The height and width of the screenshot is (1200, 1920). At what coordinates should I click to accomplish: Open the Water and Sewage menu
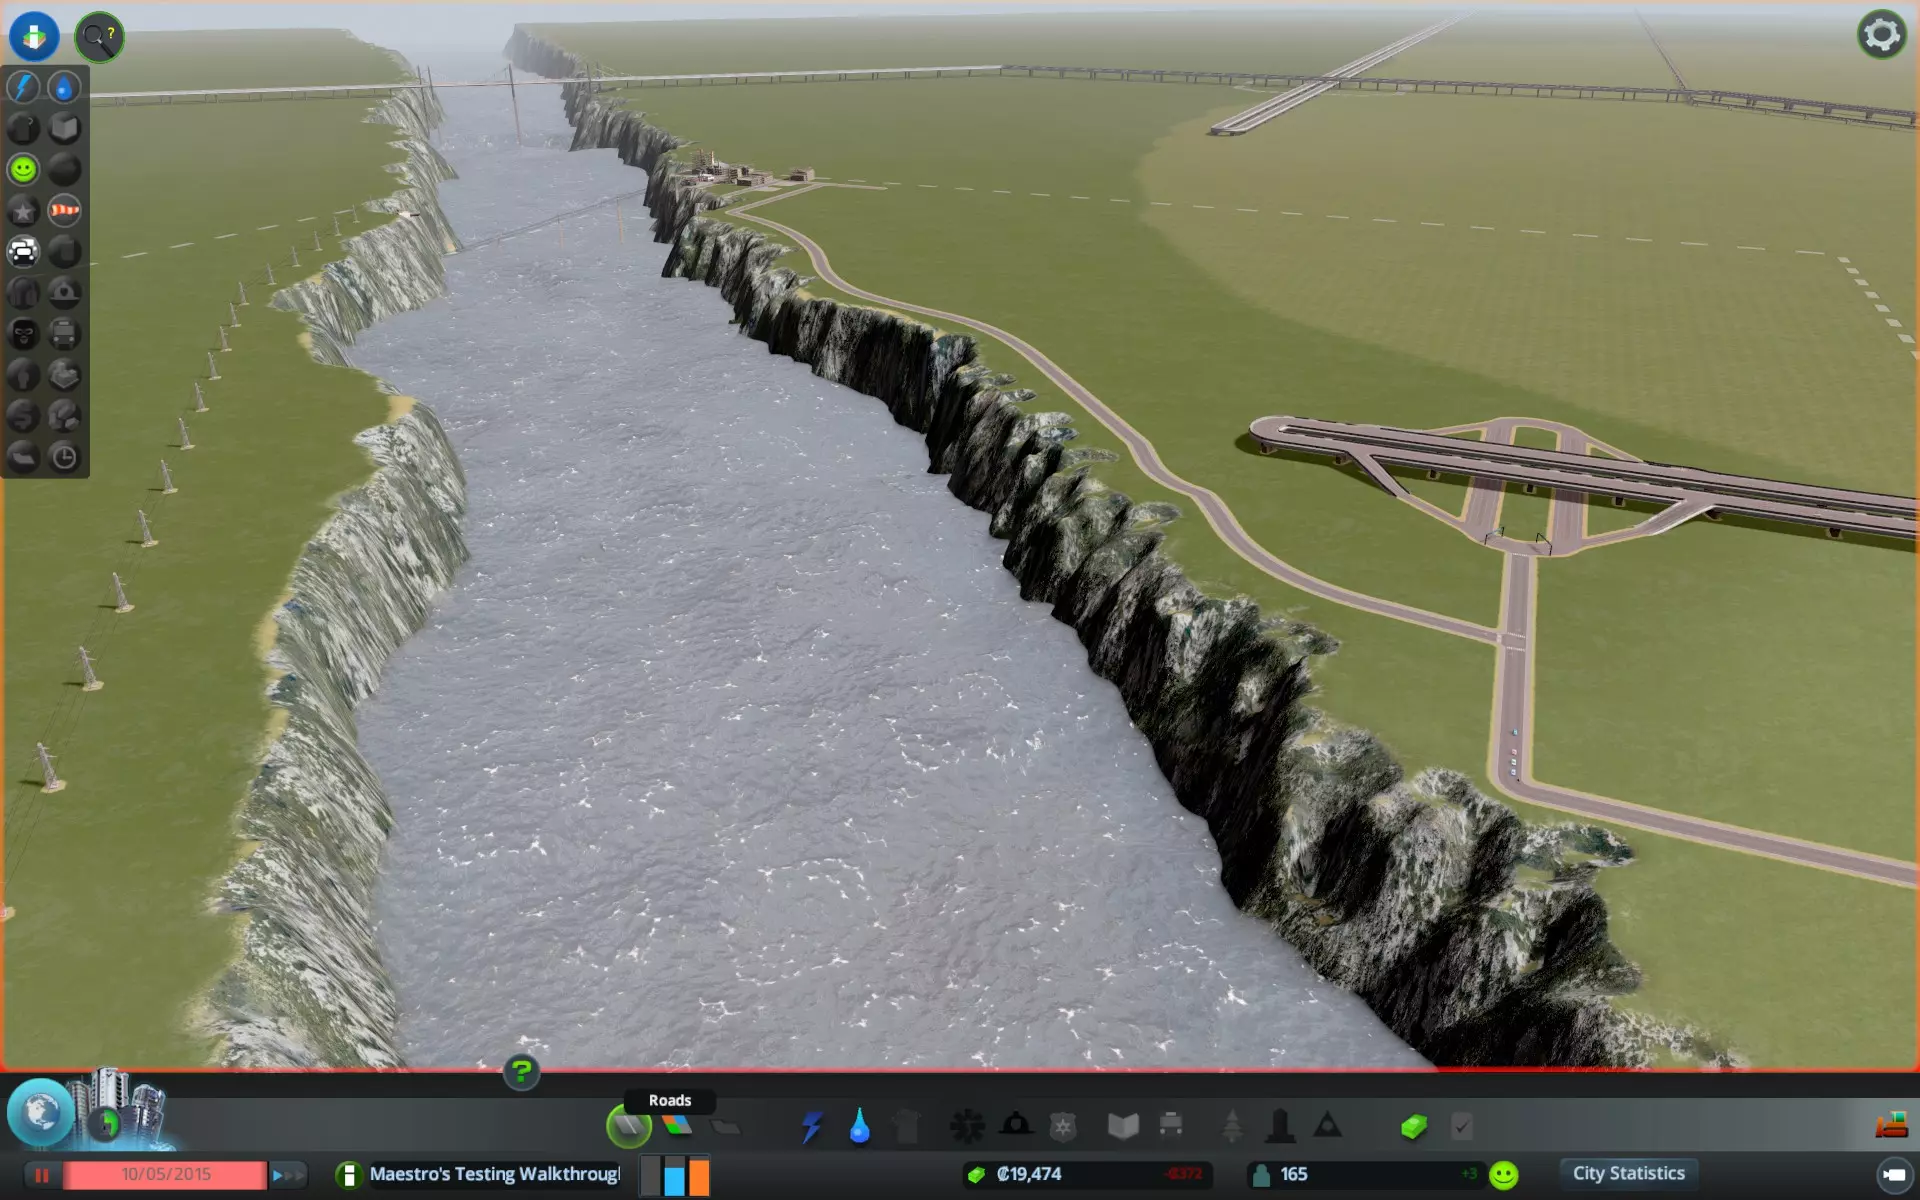pos(859,1127)
